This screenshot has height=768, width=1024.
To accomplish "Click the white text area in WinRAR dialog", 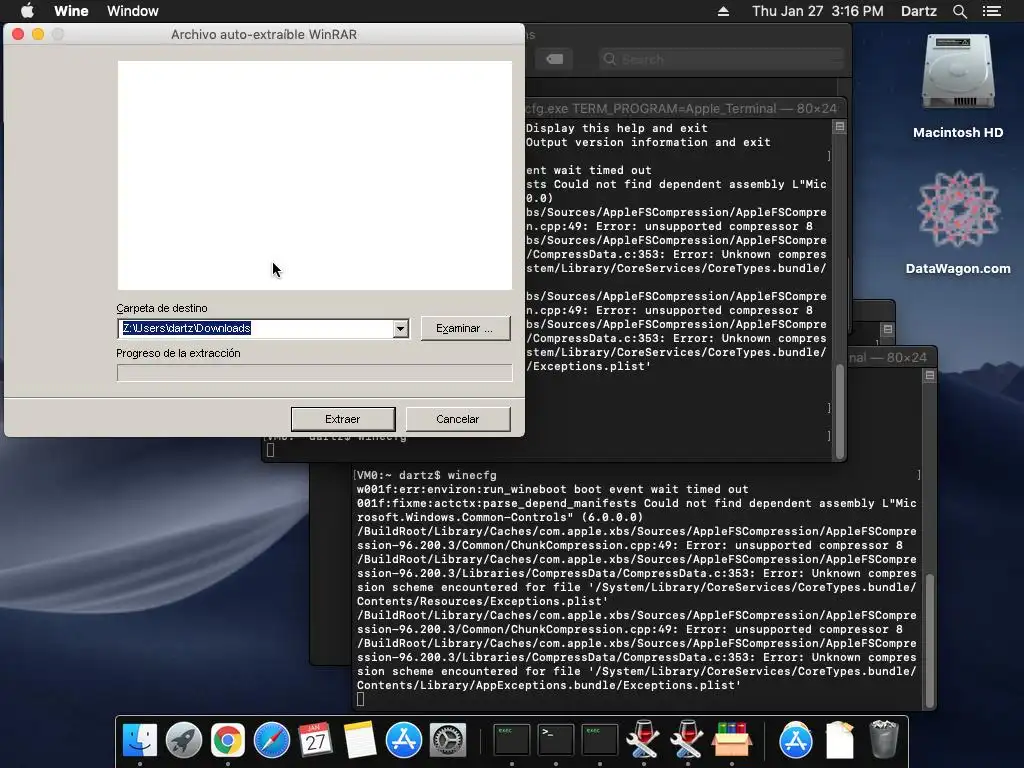I will tap(315, 175).
